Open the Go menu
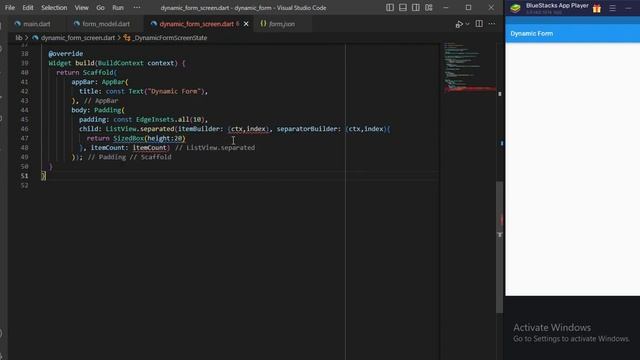640x360 pixels. 100,8
